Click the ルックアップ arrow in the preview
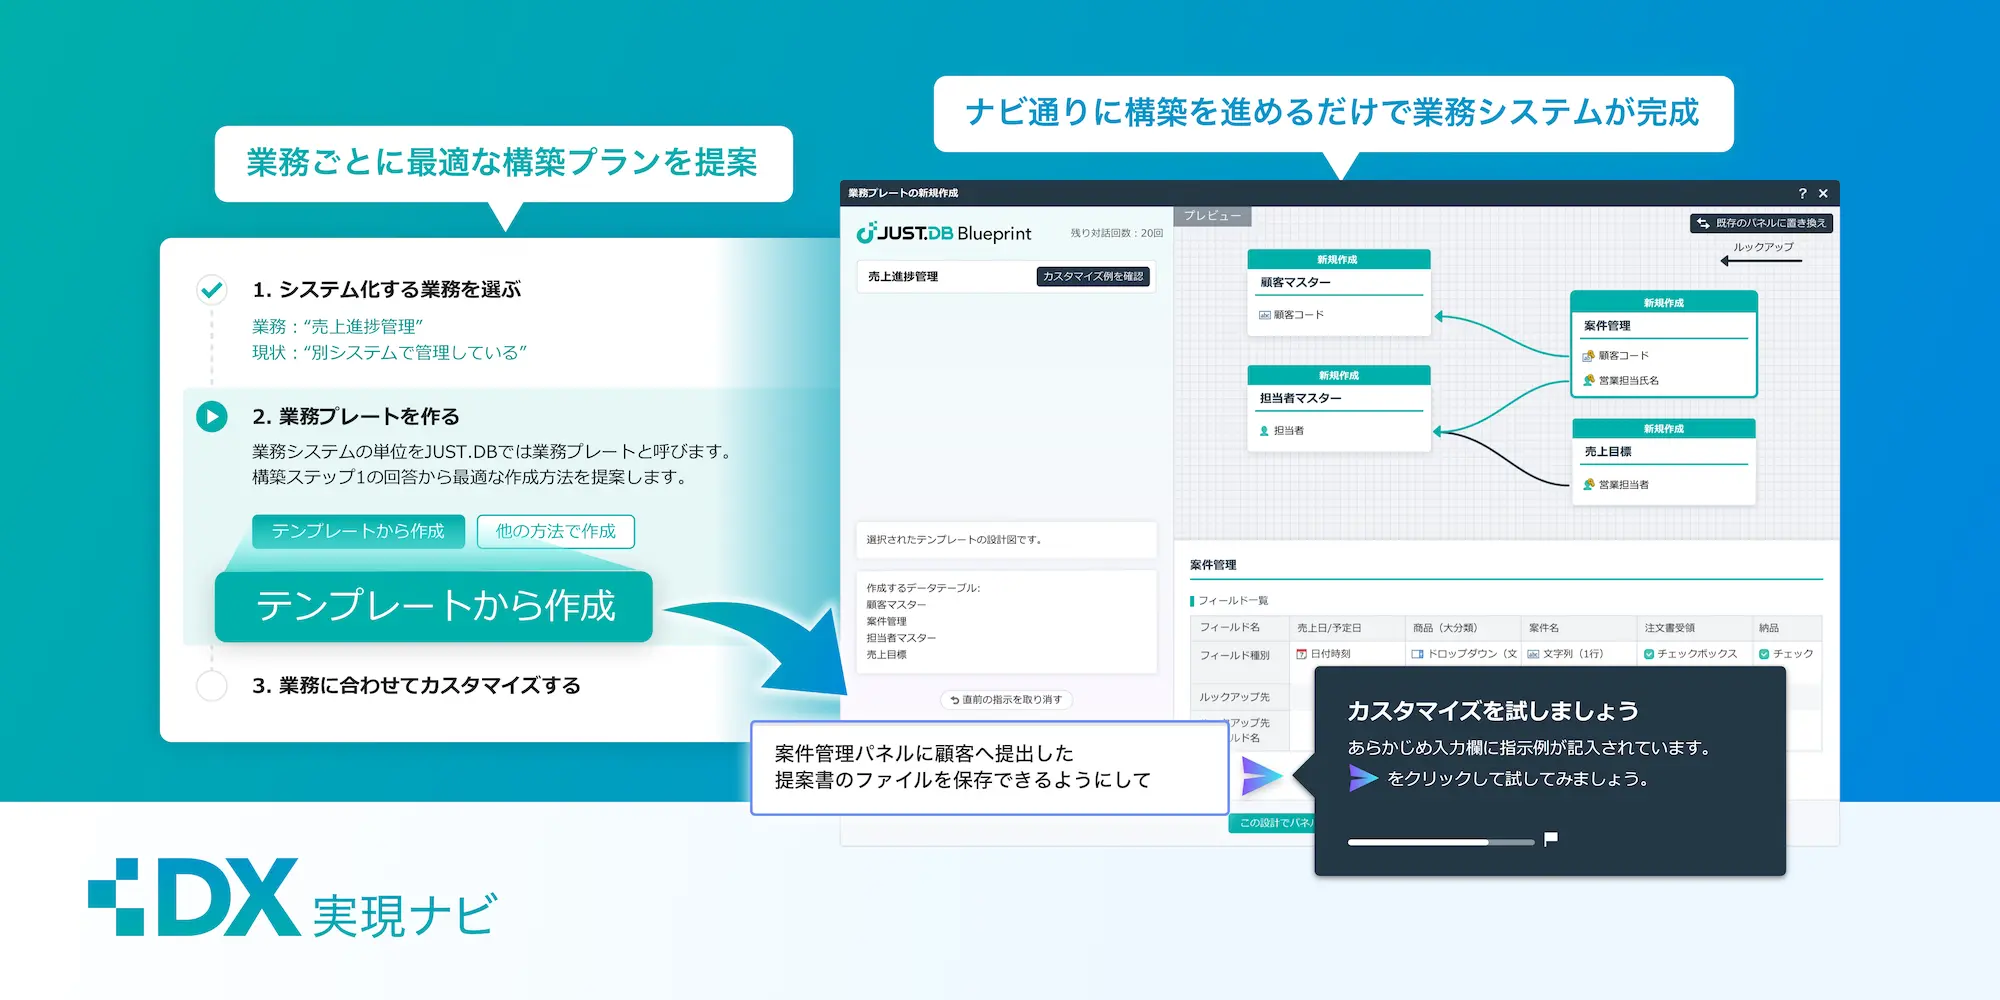This screenshot has height=1000, width=2000. tap(1760, 260)
